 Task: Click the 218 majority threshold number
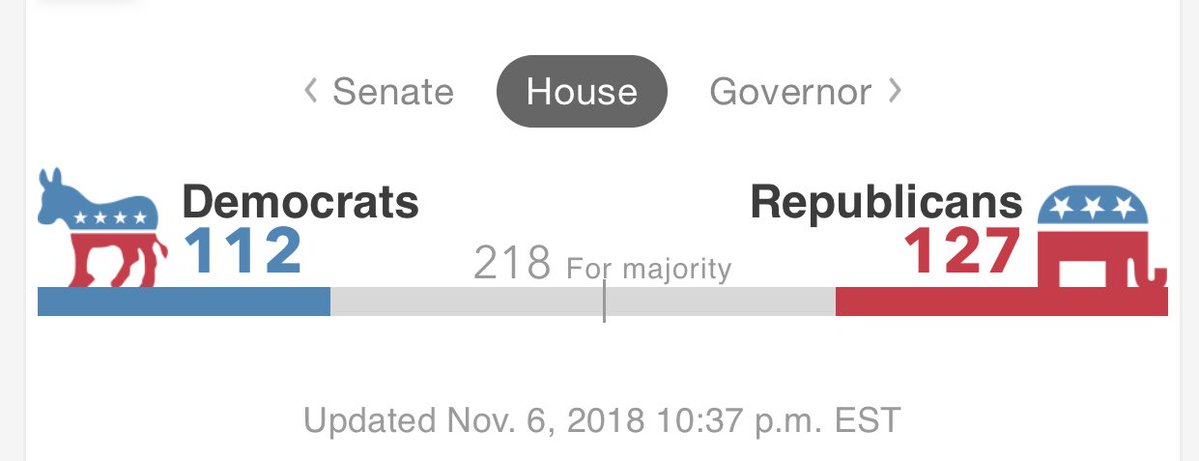point(512,264)
